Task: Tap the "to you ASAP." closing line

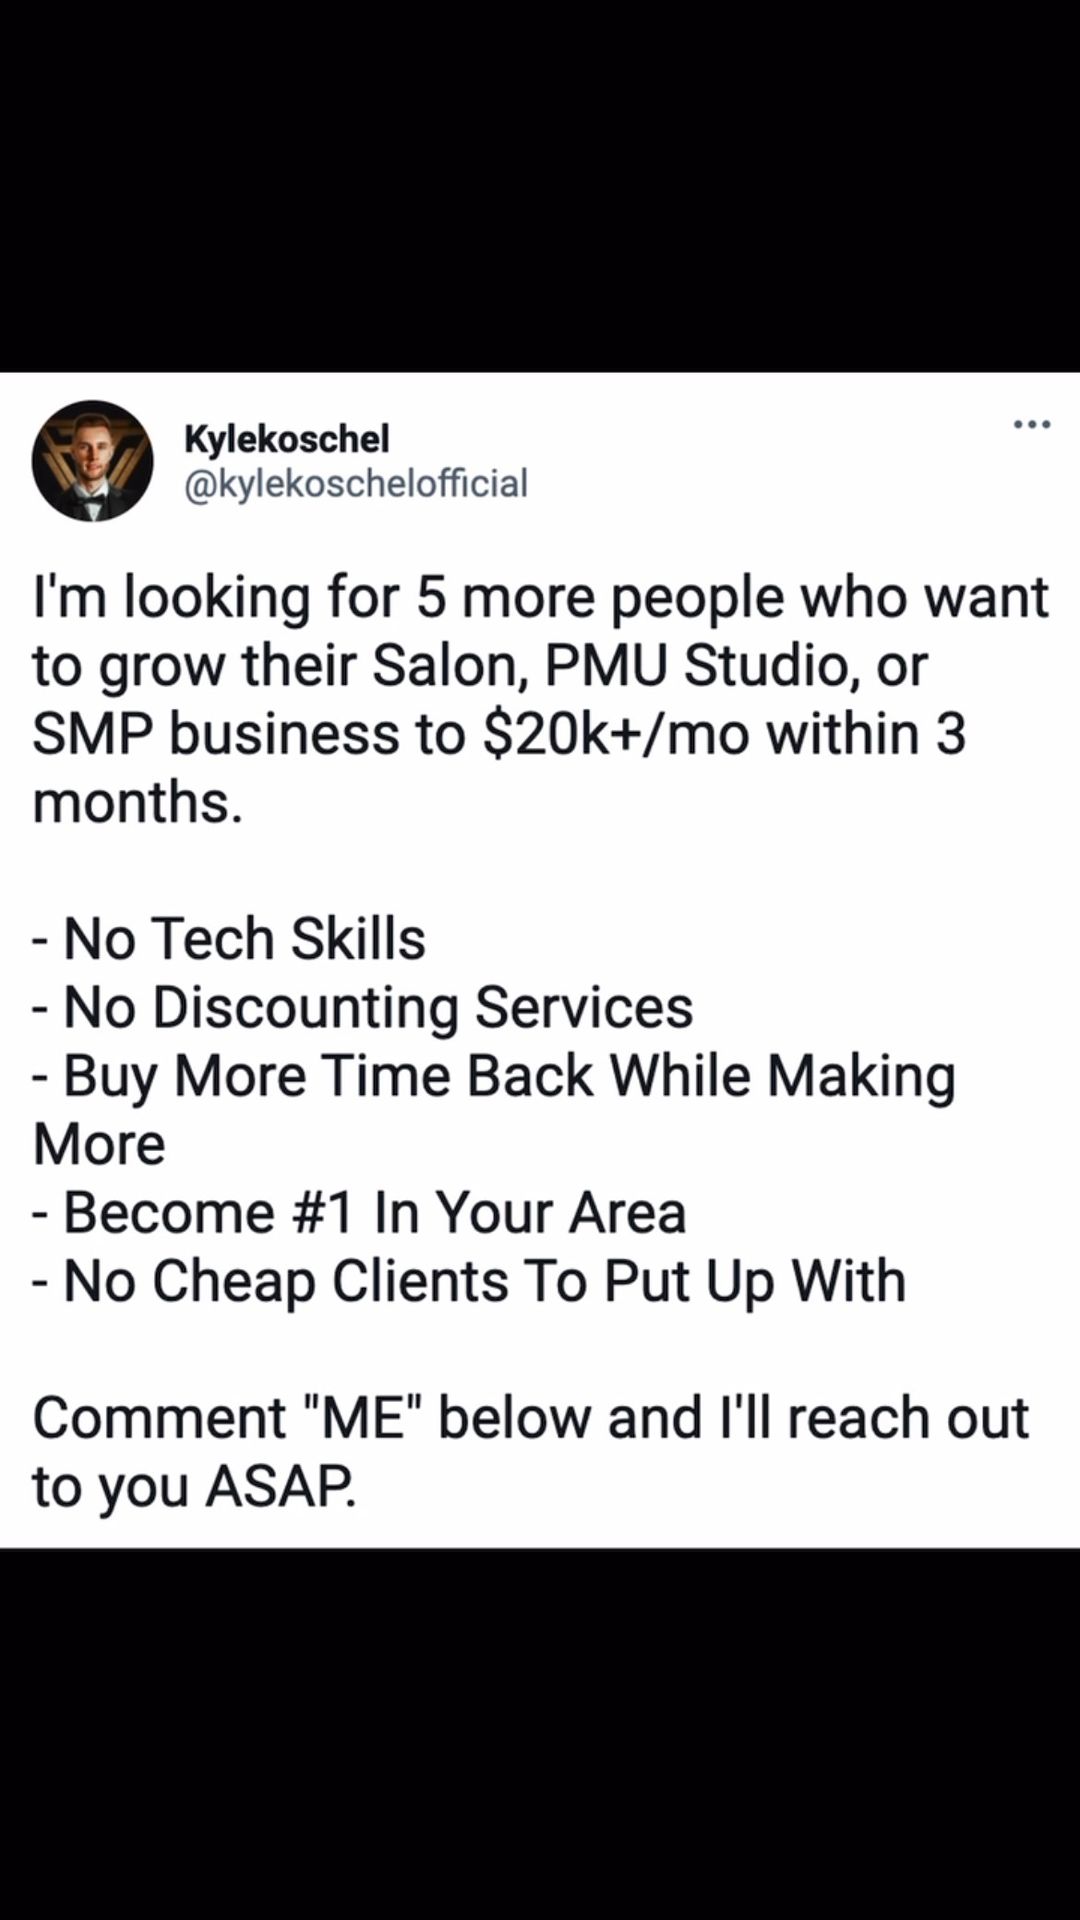Action: (194, 1486)
